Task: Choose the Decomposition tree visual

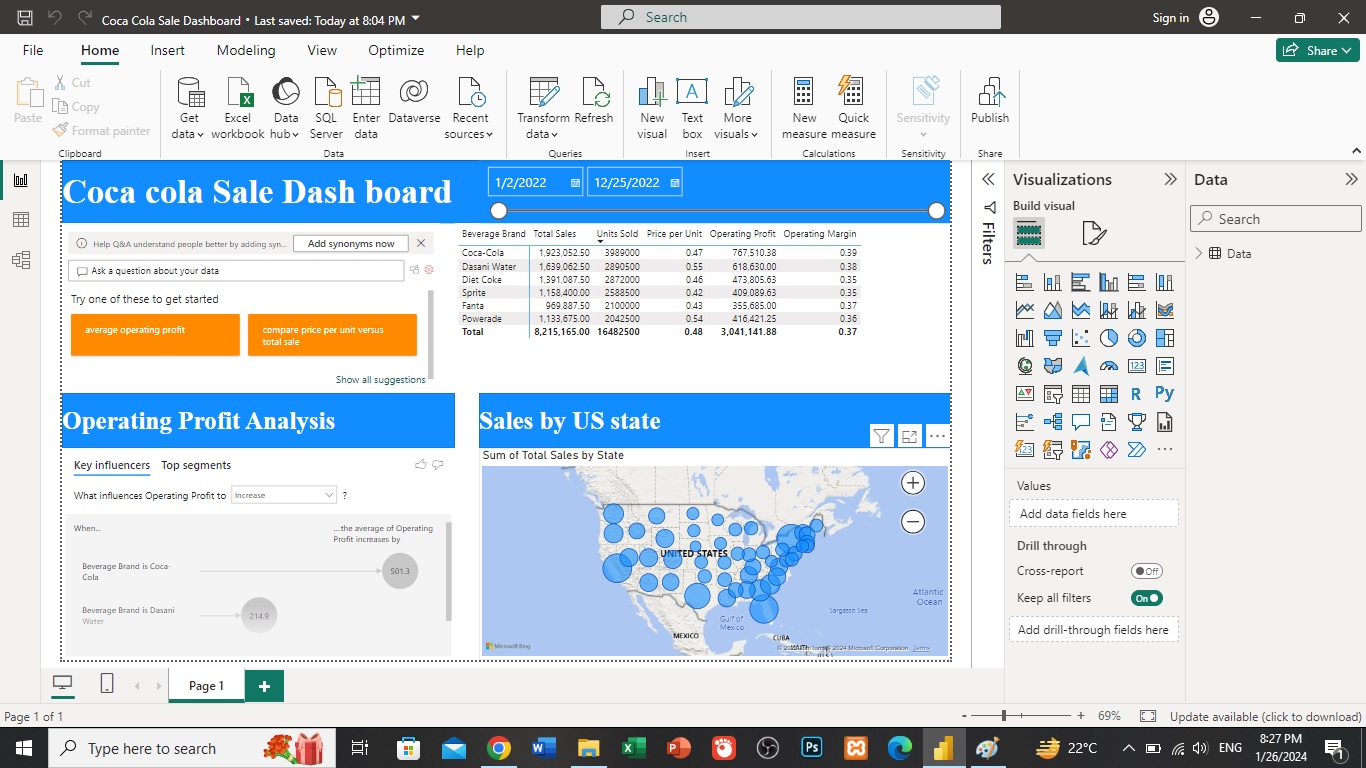Action: coord(1053,422)
